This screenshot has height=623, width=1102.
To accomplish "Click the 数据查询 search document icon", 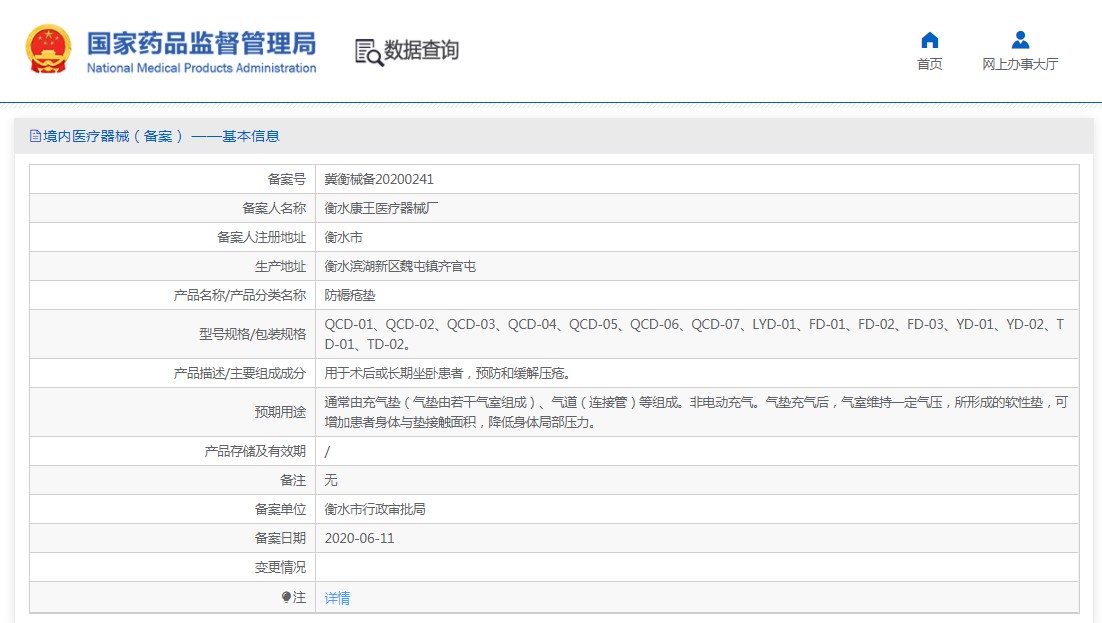I will tap(369, 52).
